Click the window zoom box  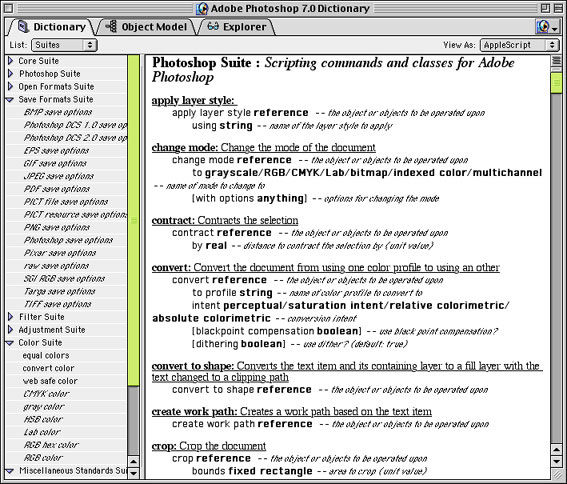545,8
